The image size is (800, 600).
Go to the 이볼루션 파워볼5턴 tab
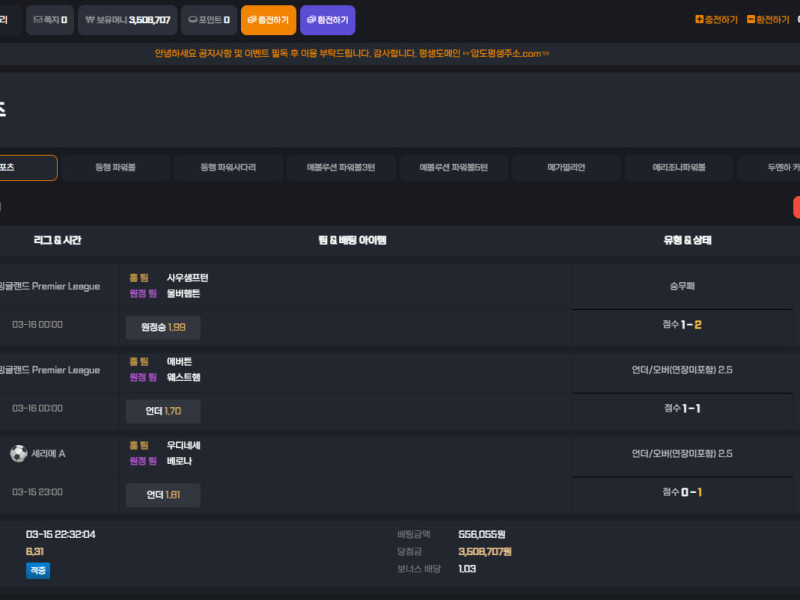coord(453,168)
